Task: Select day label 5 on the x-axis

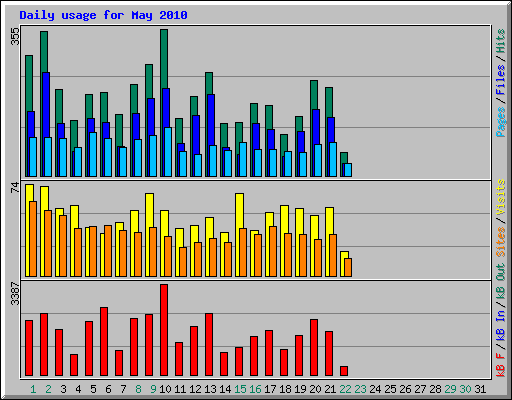Action: (x=93, y=389)
